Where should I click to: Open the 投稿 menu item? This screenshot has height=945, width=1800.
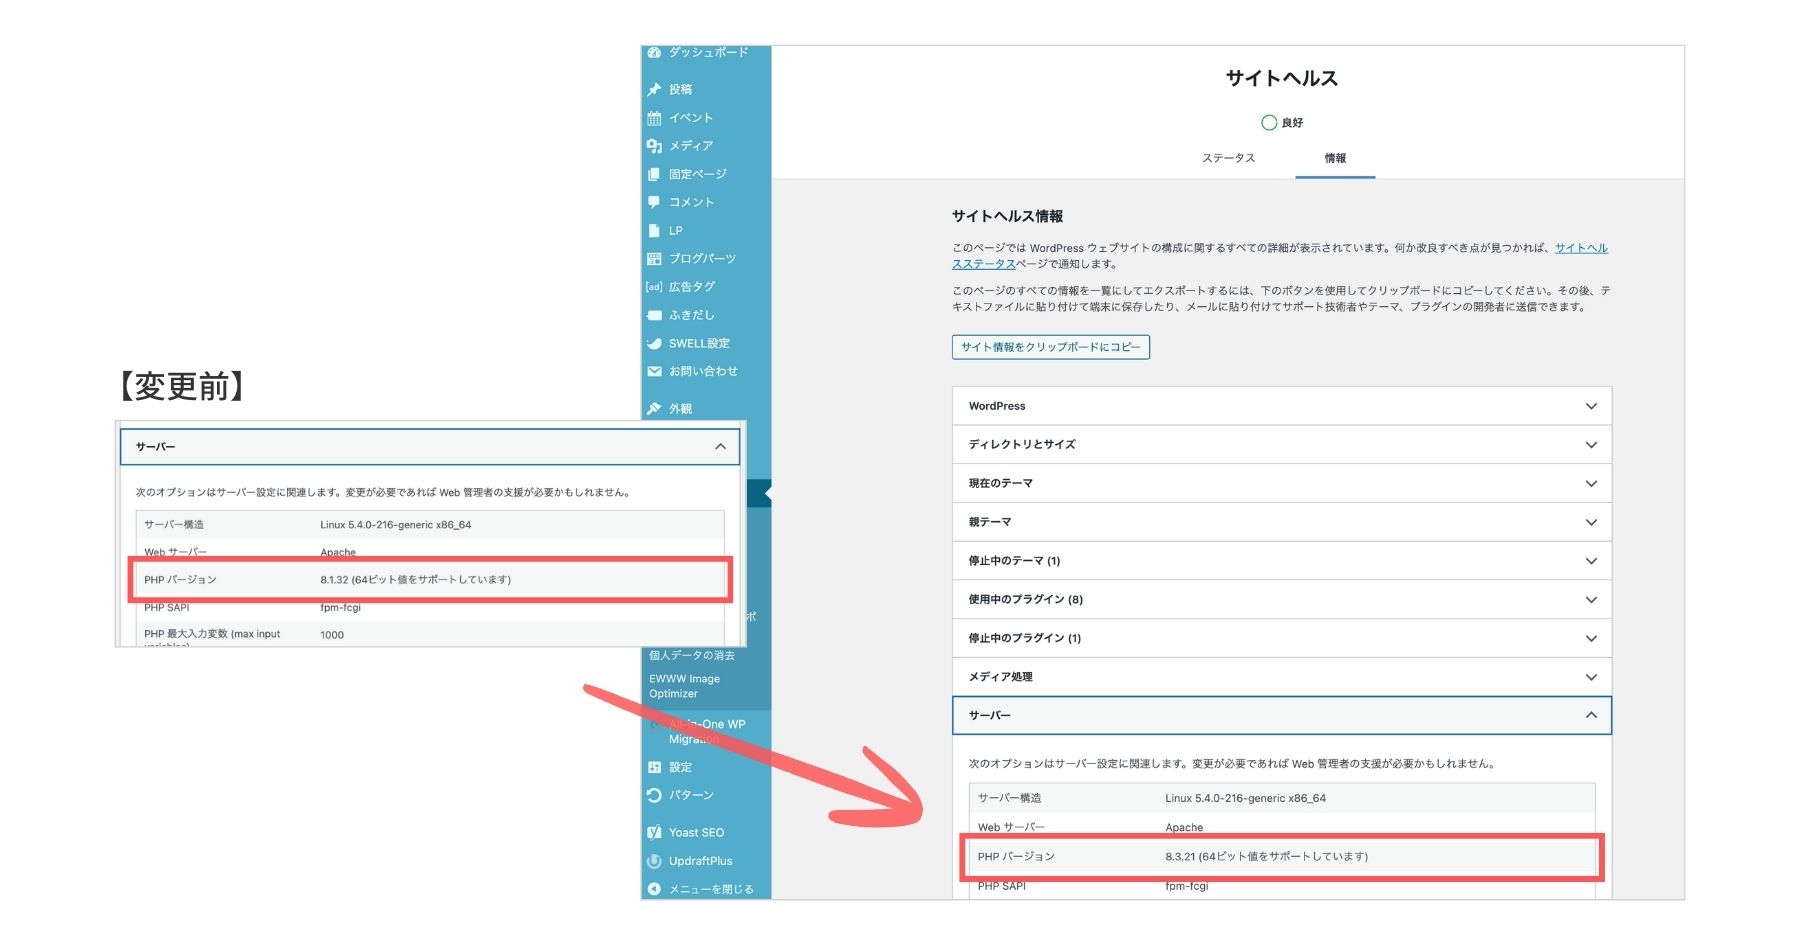pyautogui.click(x=680, y=90)
